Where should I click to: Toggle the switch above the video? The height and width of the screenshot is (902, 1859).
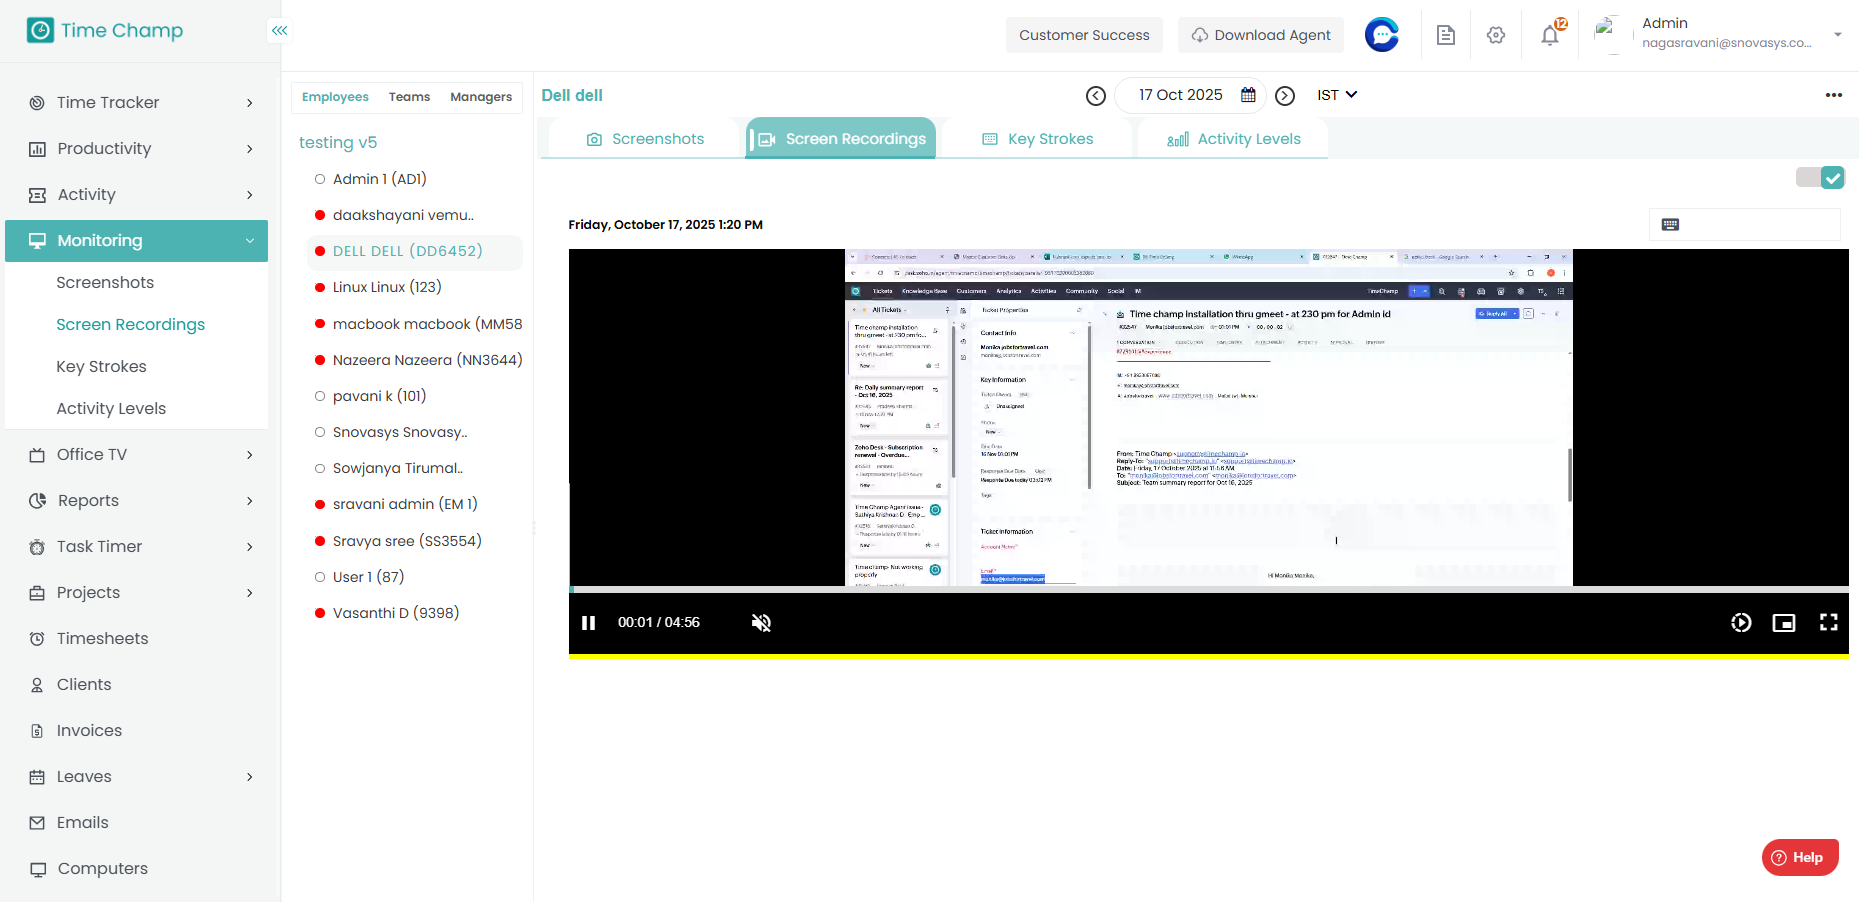point(1819,178)
